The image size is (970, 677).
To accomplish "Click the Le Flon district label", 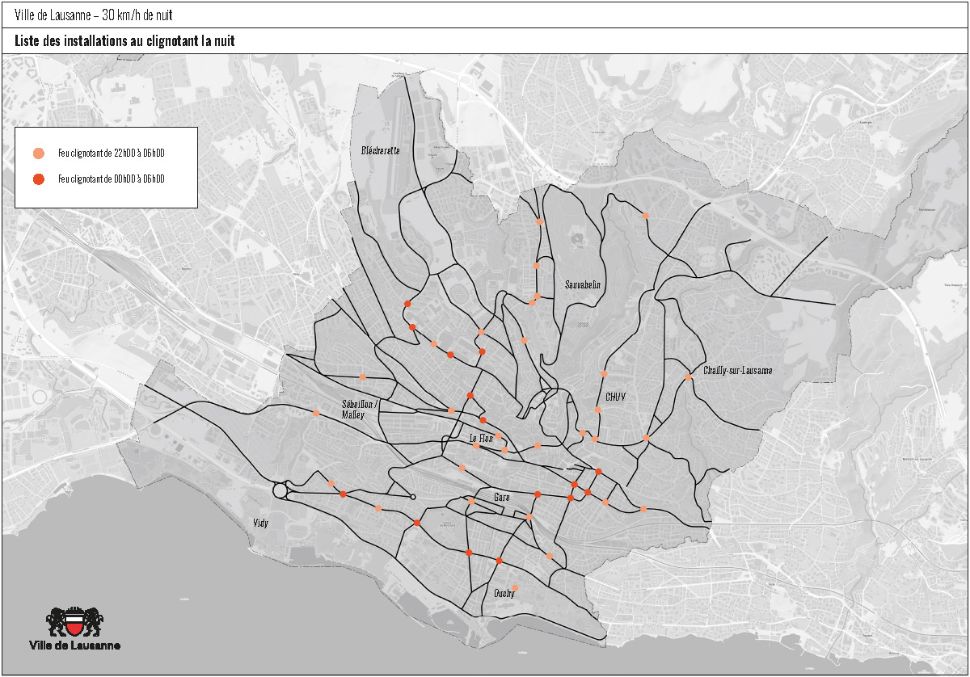I will [481, 439].
